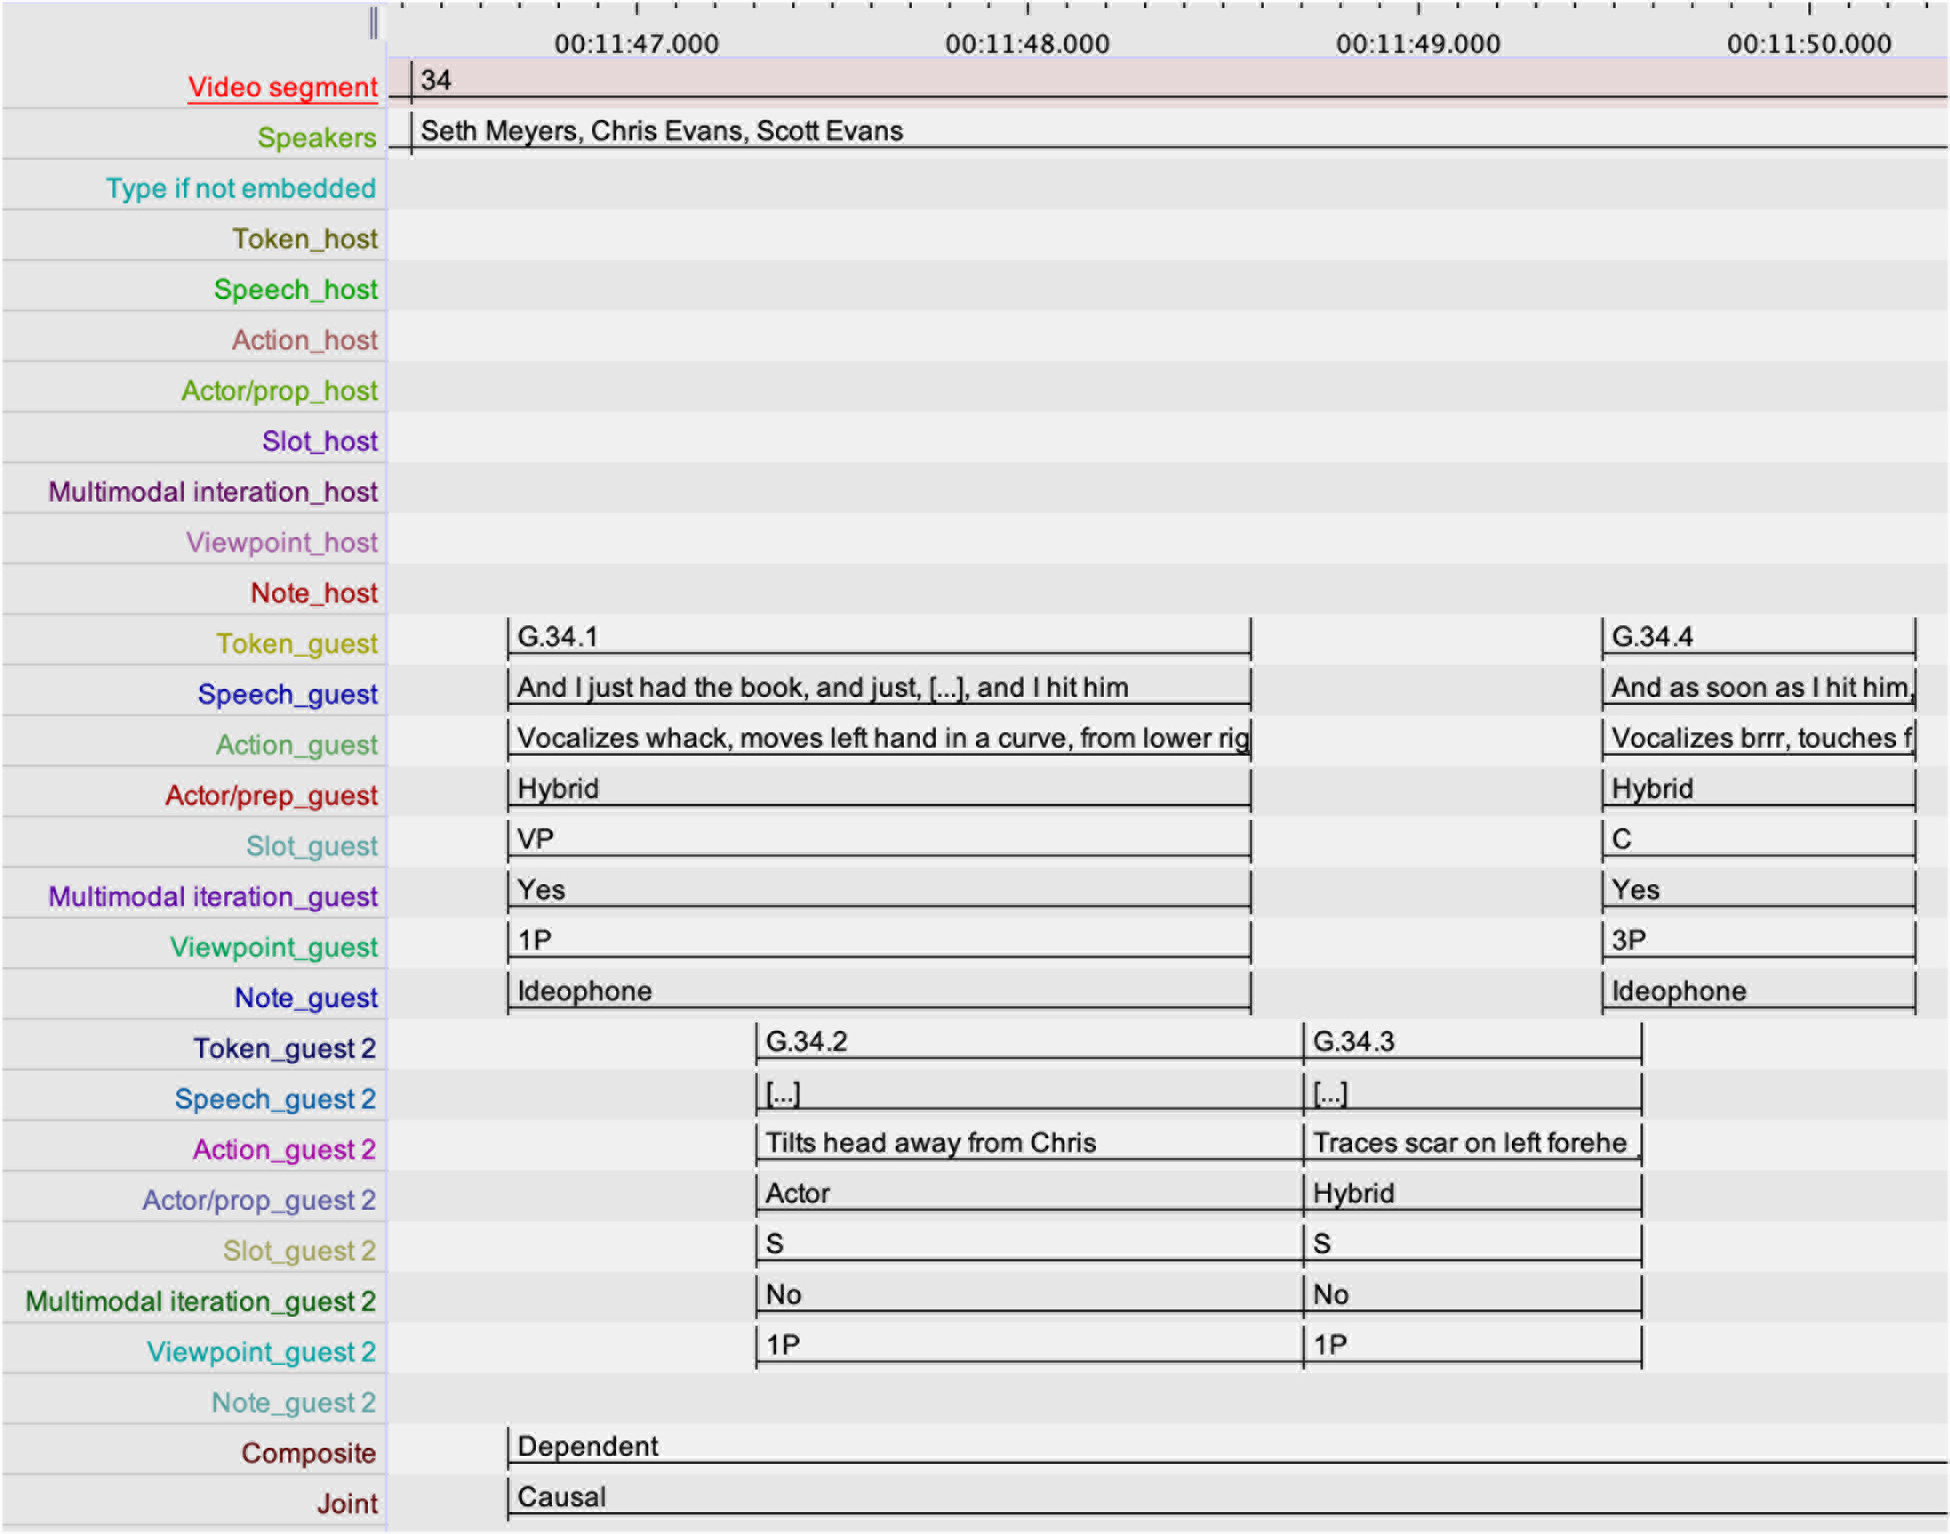The width and height of the screenshot is (1950, 1534).
Task: Click annotation 'And as soon as I hit him'
Action: [x=1758, y=688]
